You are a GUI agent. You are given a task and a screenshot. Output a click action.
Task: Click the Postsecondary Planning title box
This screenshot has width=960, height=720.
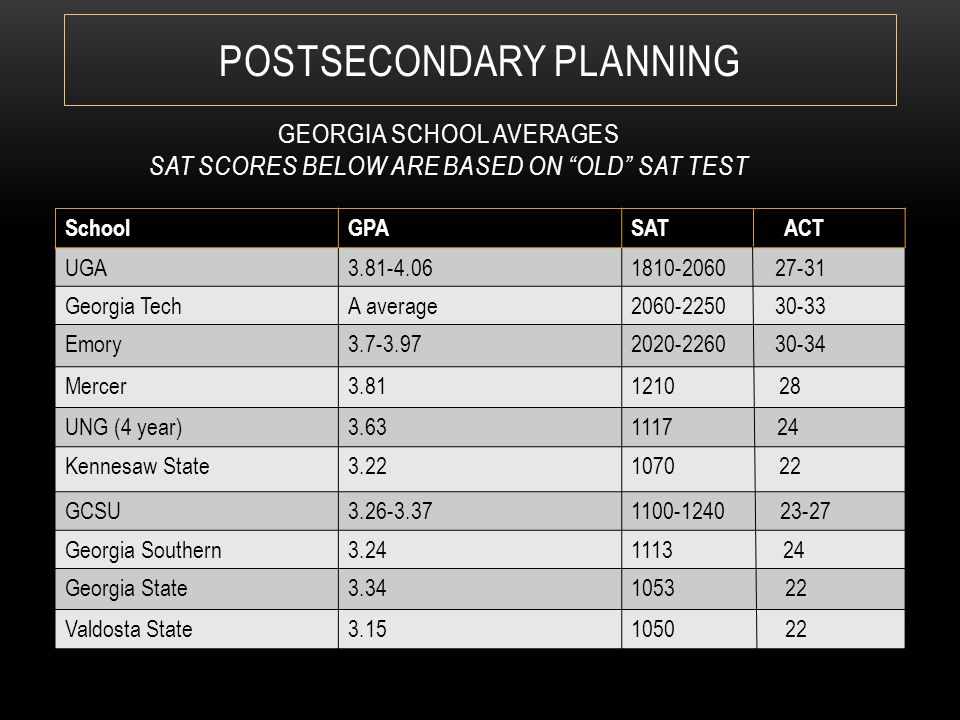tap(480, 60)
